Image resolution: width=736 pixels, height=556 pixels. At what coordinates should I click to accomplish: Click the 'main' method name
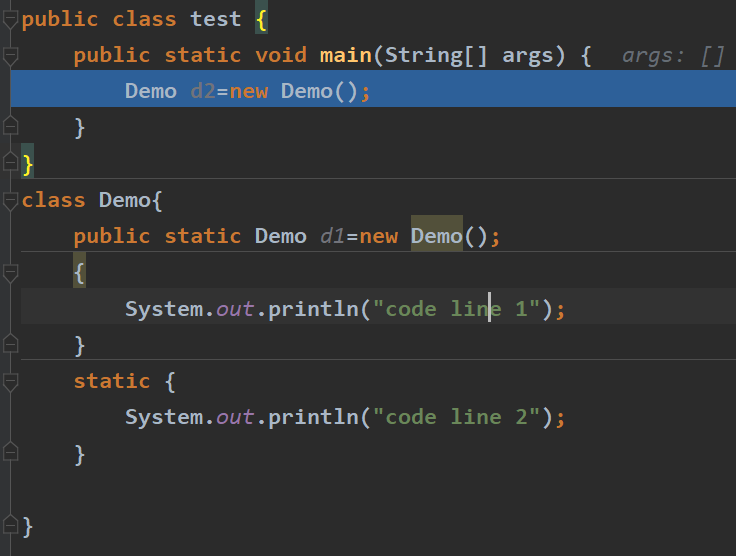(345, 55)
